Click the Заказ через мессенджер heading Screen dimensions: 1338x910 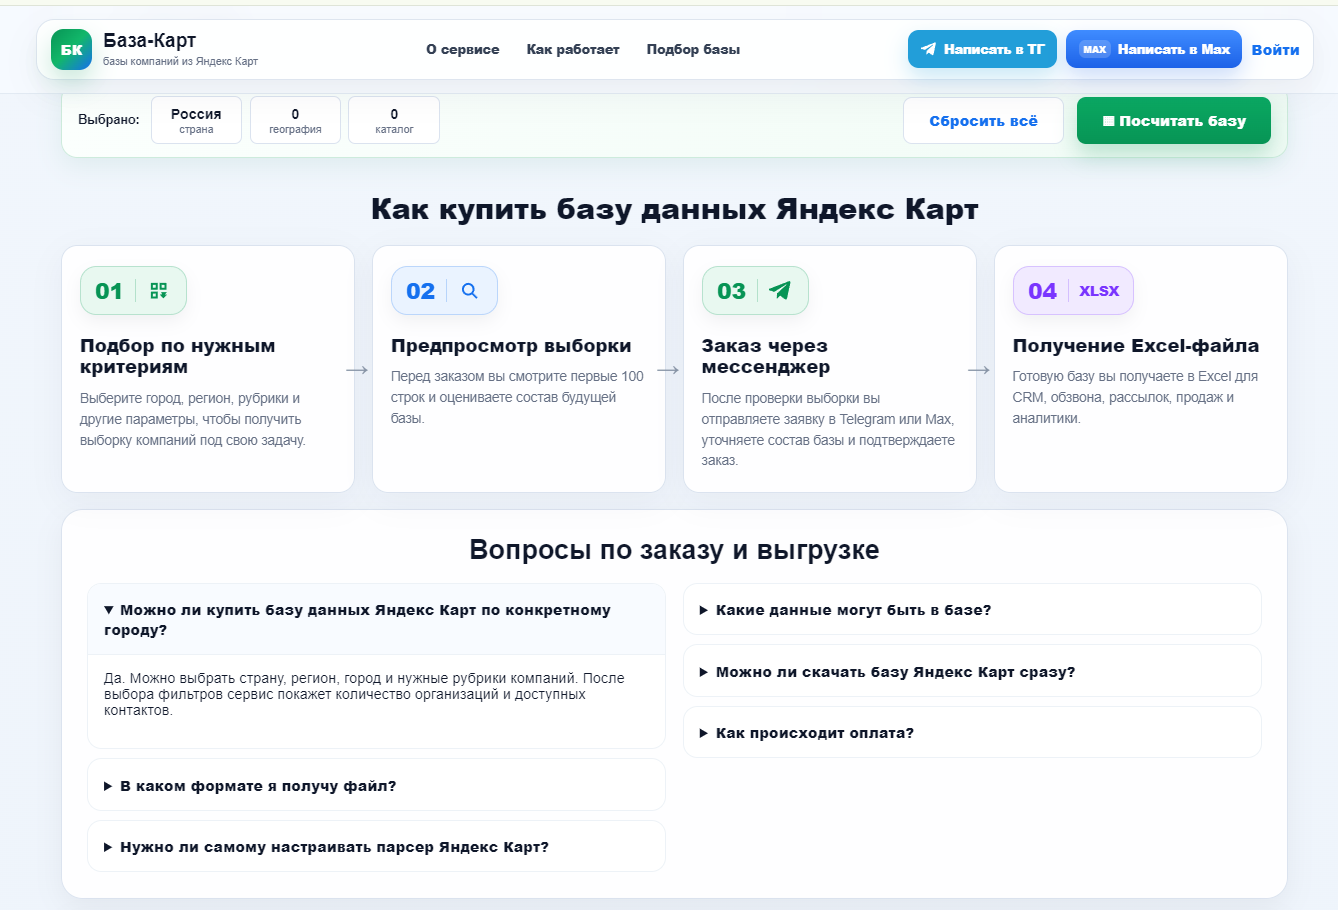(766, 356)
